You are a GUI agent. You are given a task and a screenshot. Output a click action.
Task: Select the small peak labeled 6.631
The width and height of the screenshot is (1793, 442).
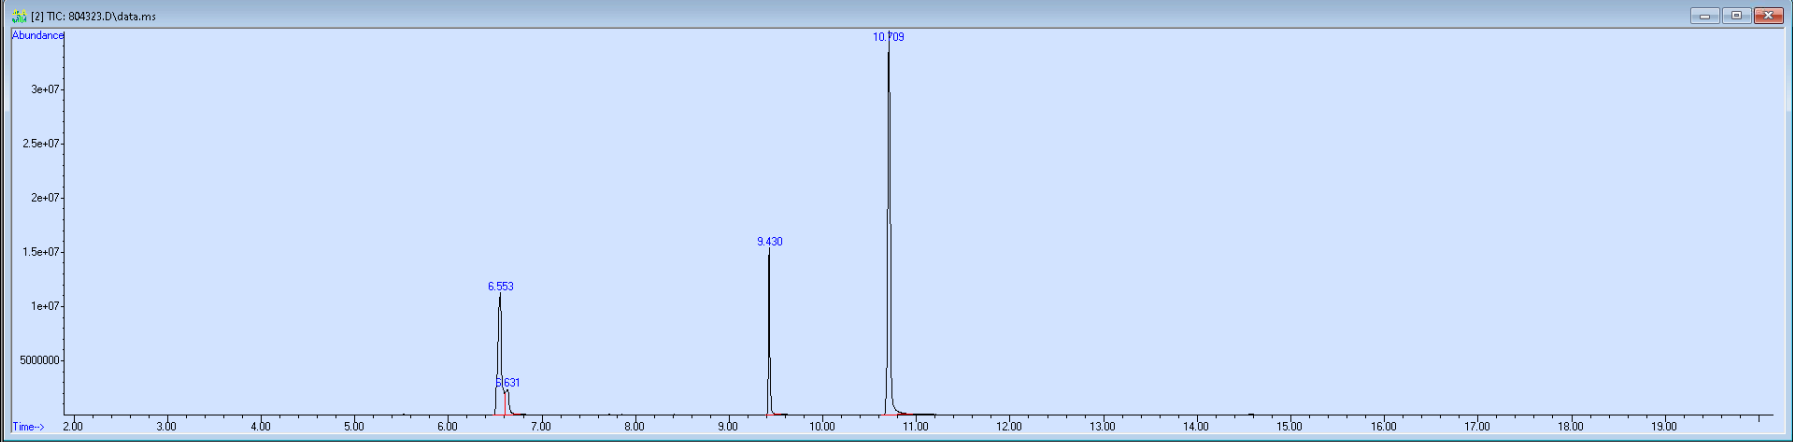[x=508, y=382]
